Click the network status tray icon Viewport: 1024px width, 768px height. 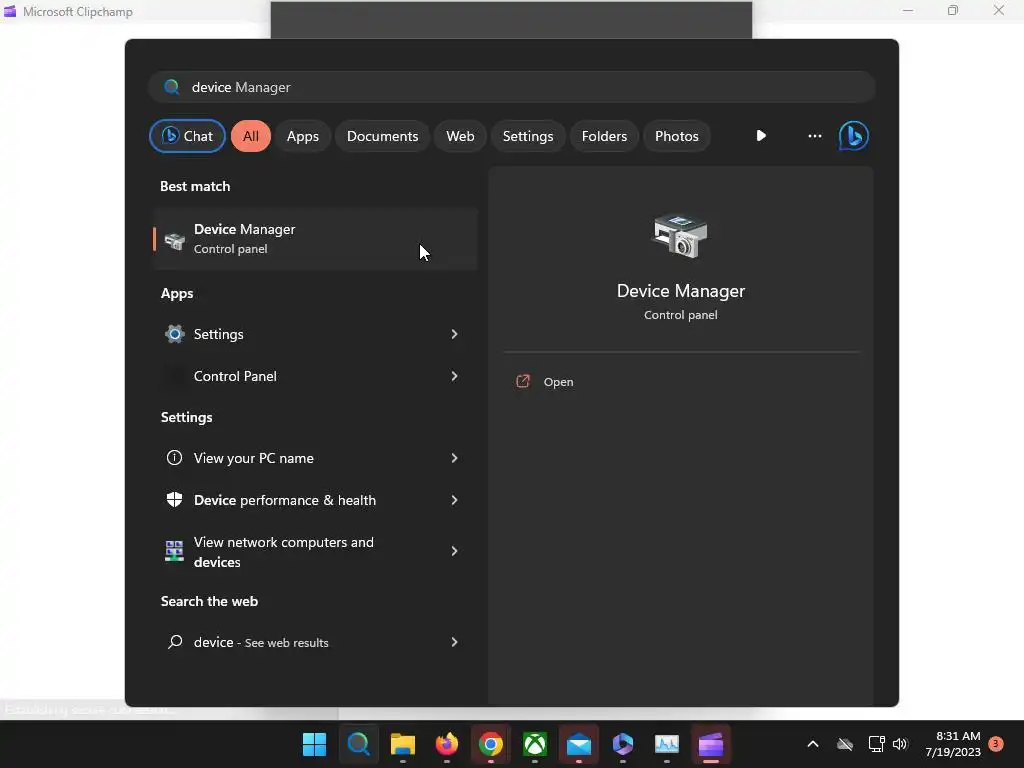[876, 744]
